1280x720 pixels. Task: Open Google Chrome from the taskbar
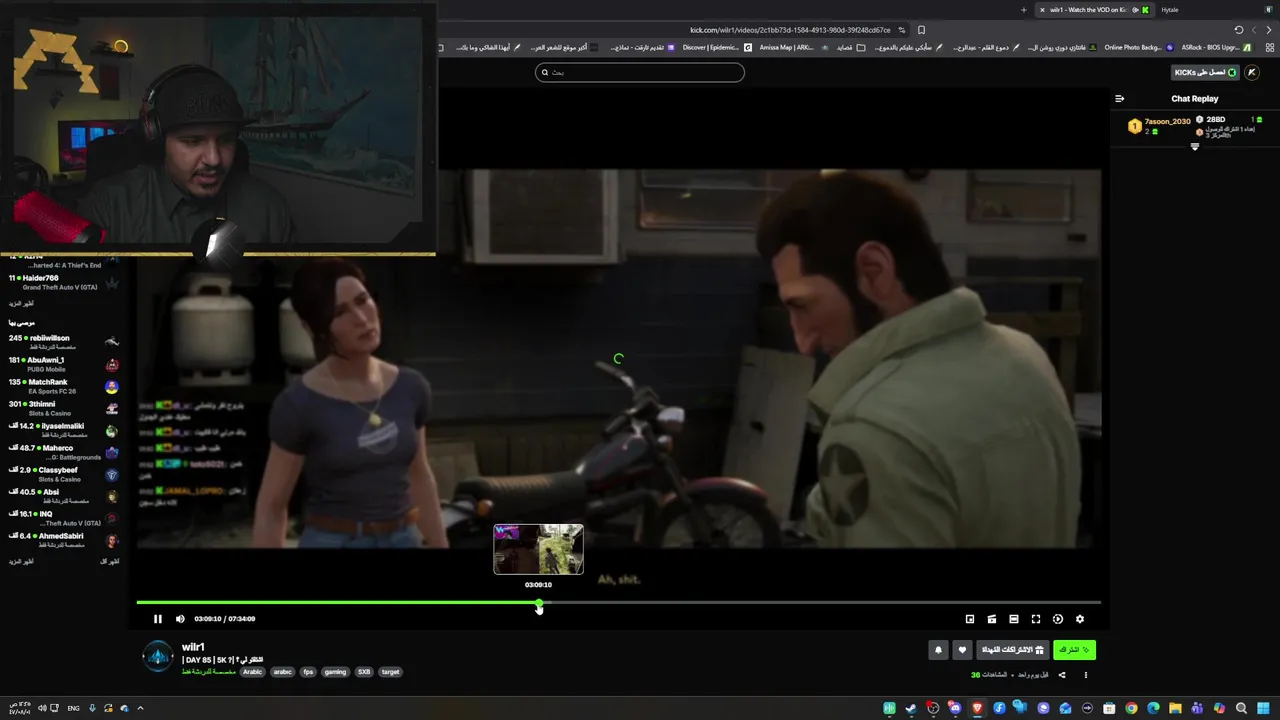(1131, 708)
